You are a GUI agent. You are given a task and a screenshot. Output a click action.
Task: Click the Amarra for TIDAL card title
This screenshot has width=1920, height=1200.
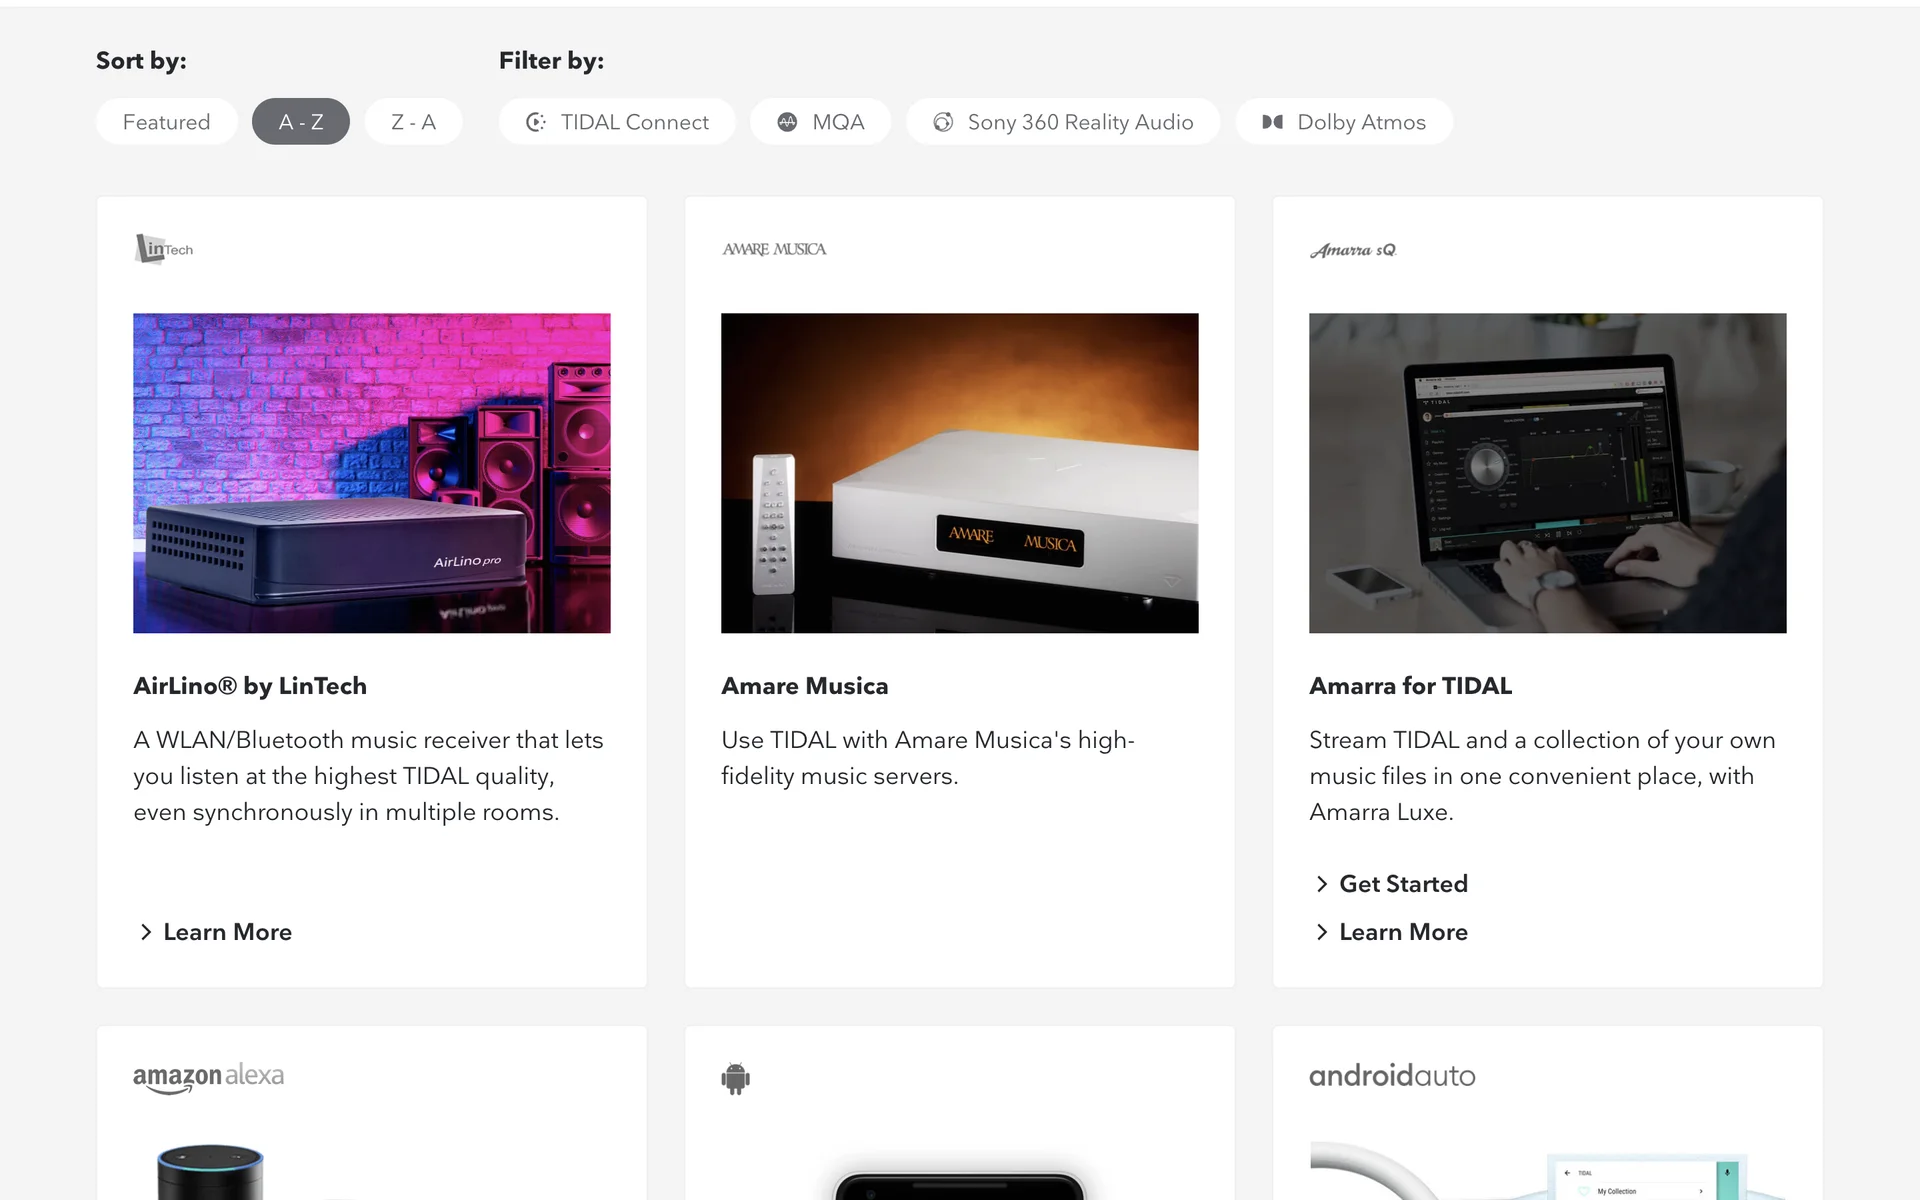[x=1410, y=686]
